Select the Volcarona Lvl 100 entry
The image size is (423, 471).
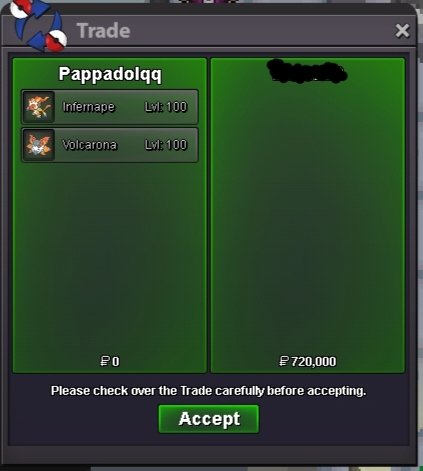click(x=110, y=145)
